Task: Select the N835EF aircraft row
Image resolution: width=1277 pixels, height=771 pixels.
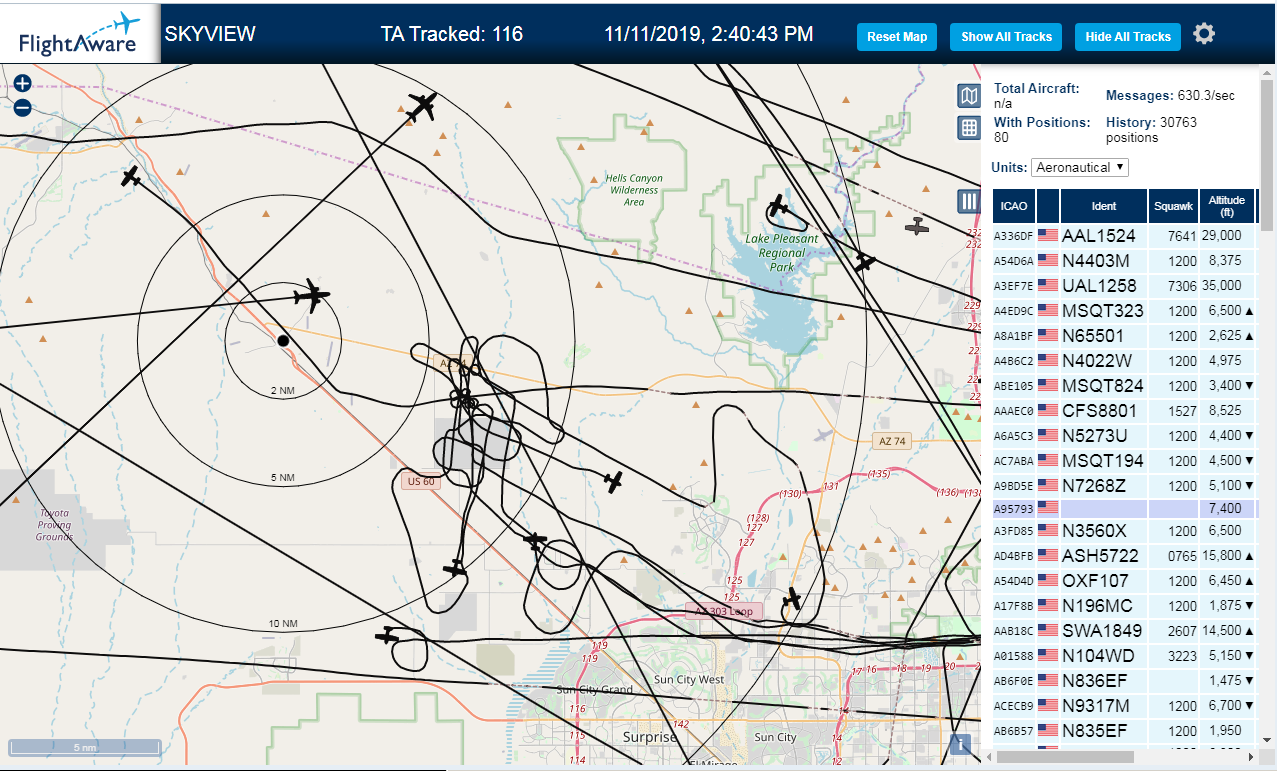Action: (1125, 730)
